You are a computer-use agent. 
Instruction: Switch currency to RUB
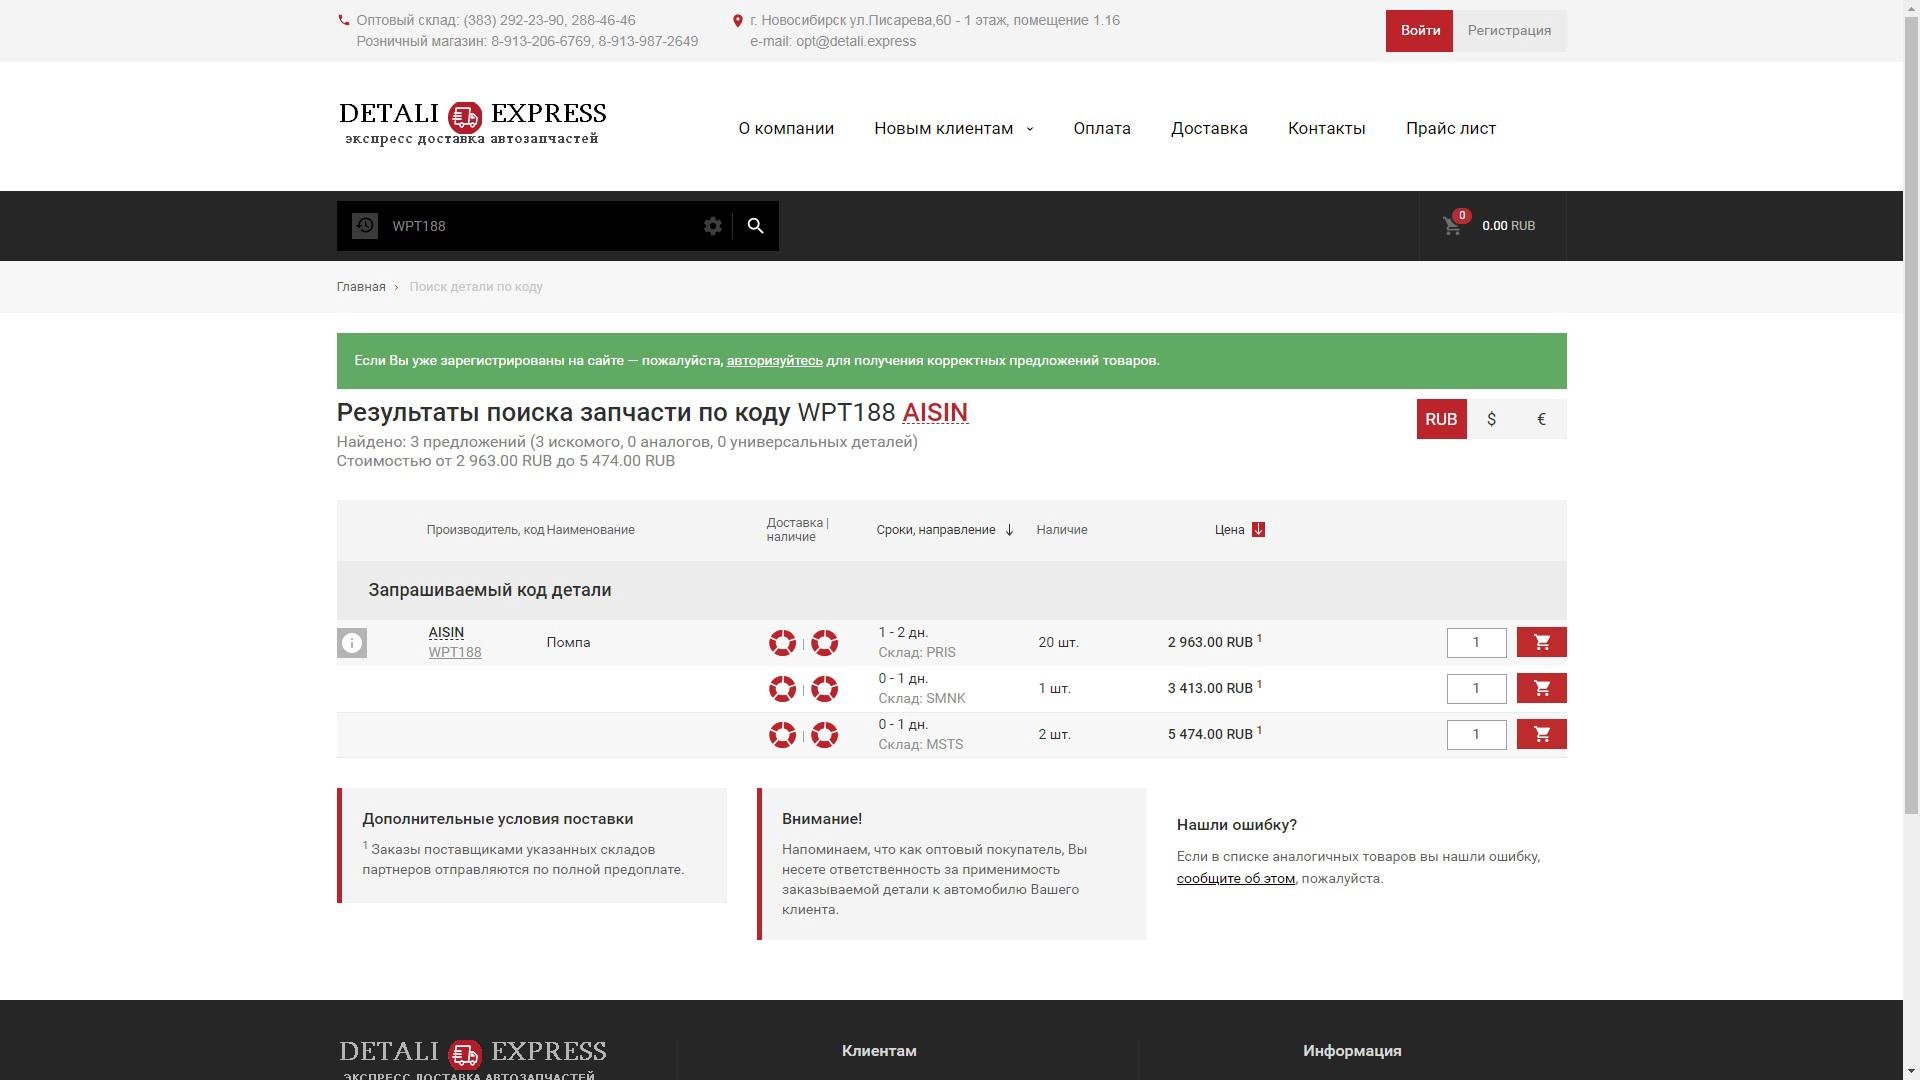1441,419
